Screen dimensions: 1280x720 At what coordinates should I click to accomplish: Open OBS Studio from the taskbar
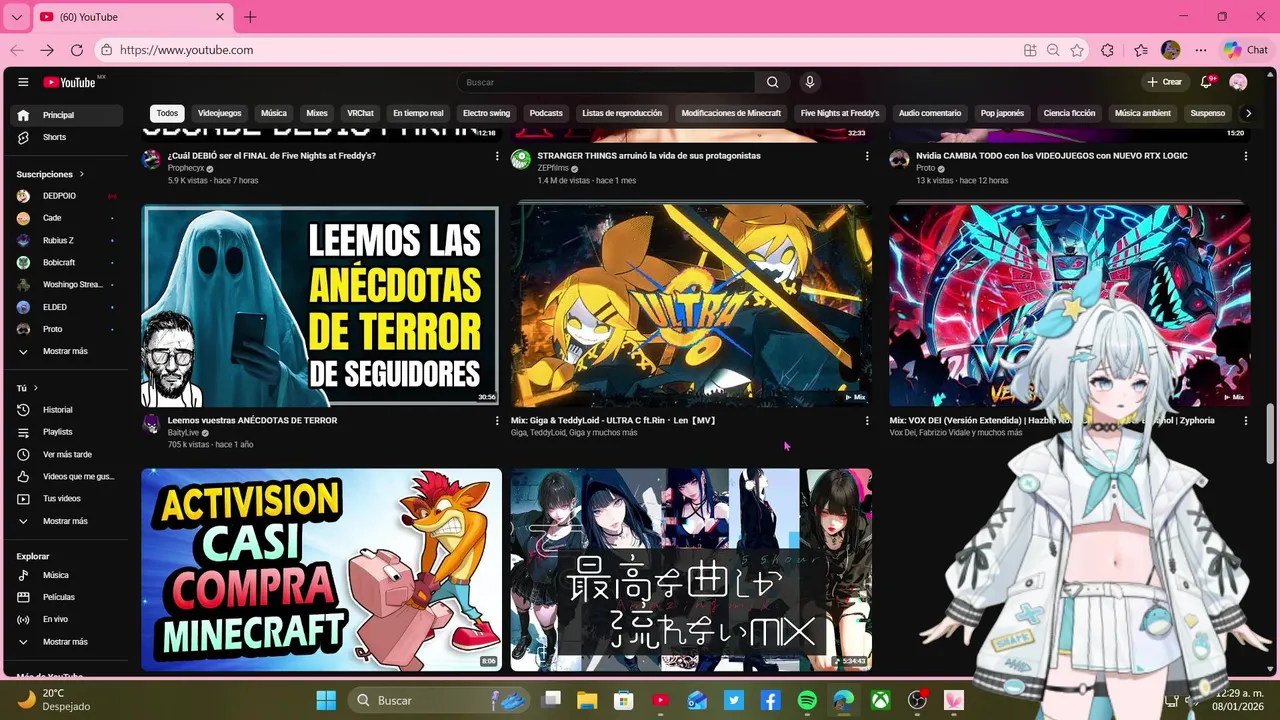click(x=917, y=701)
